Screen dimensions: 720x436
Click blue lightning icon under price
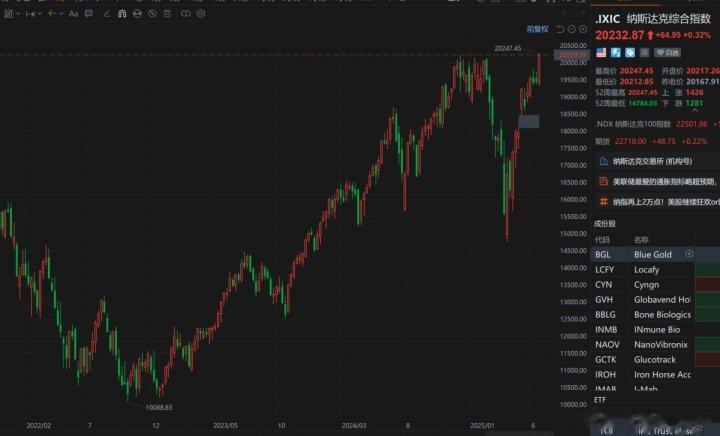[x=615, y=53]
